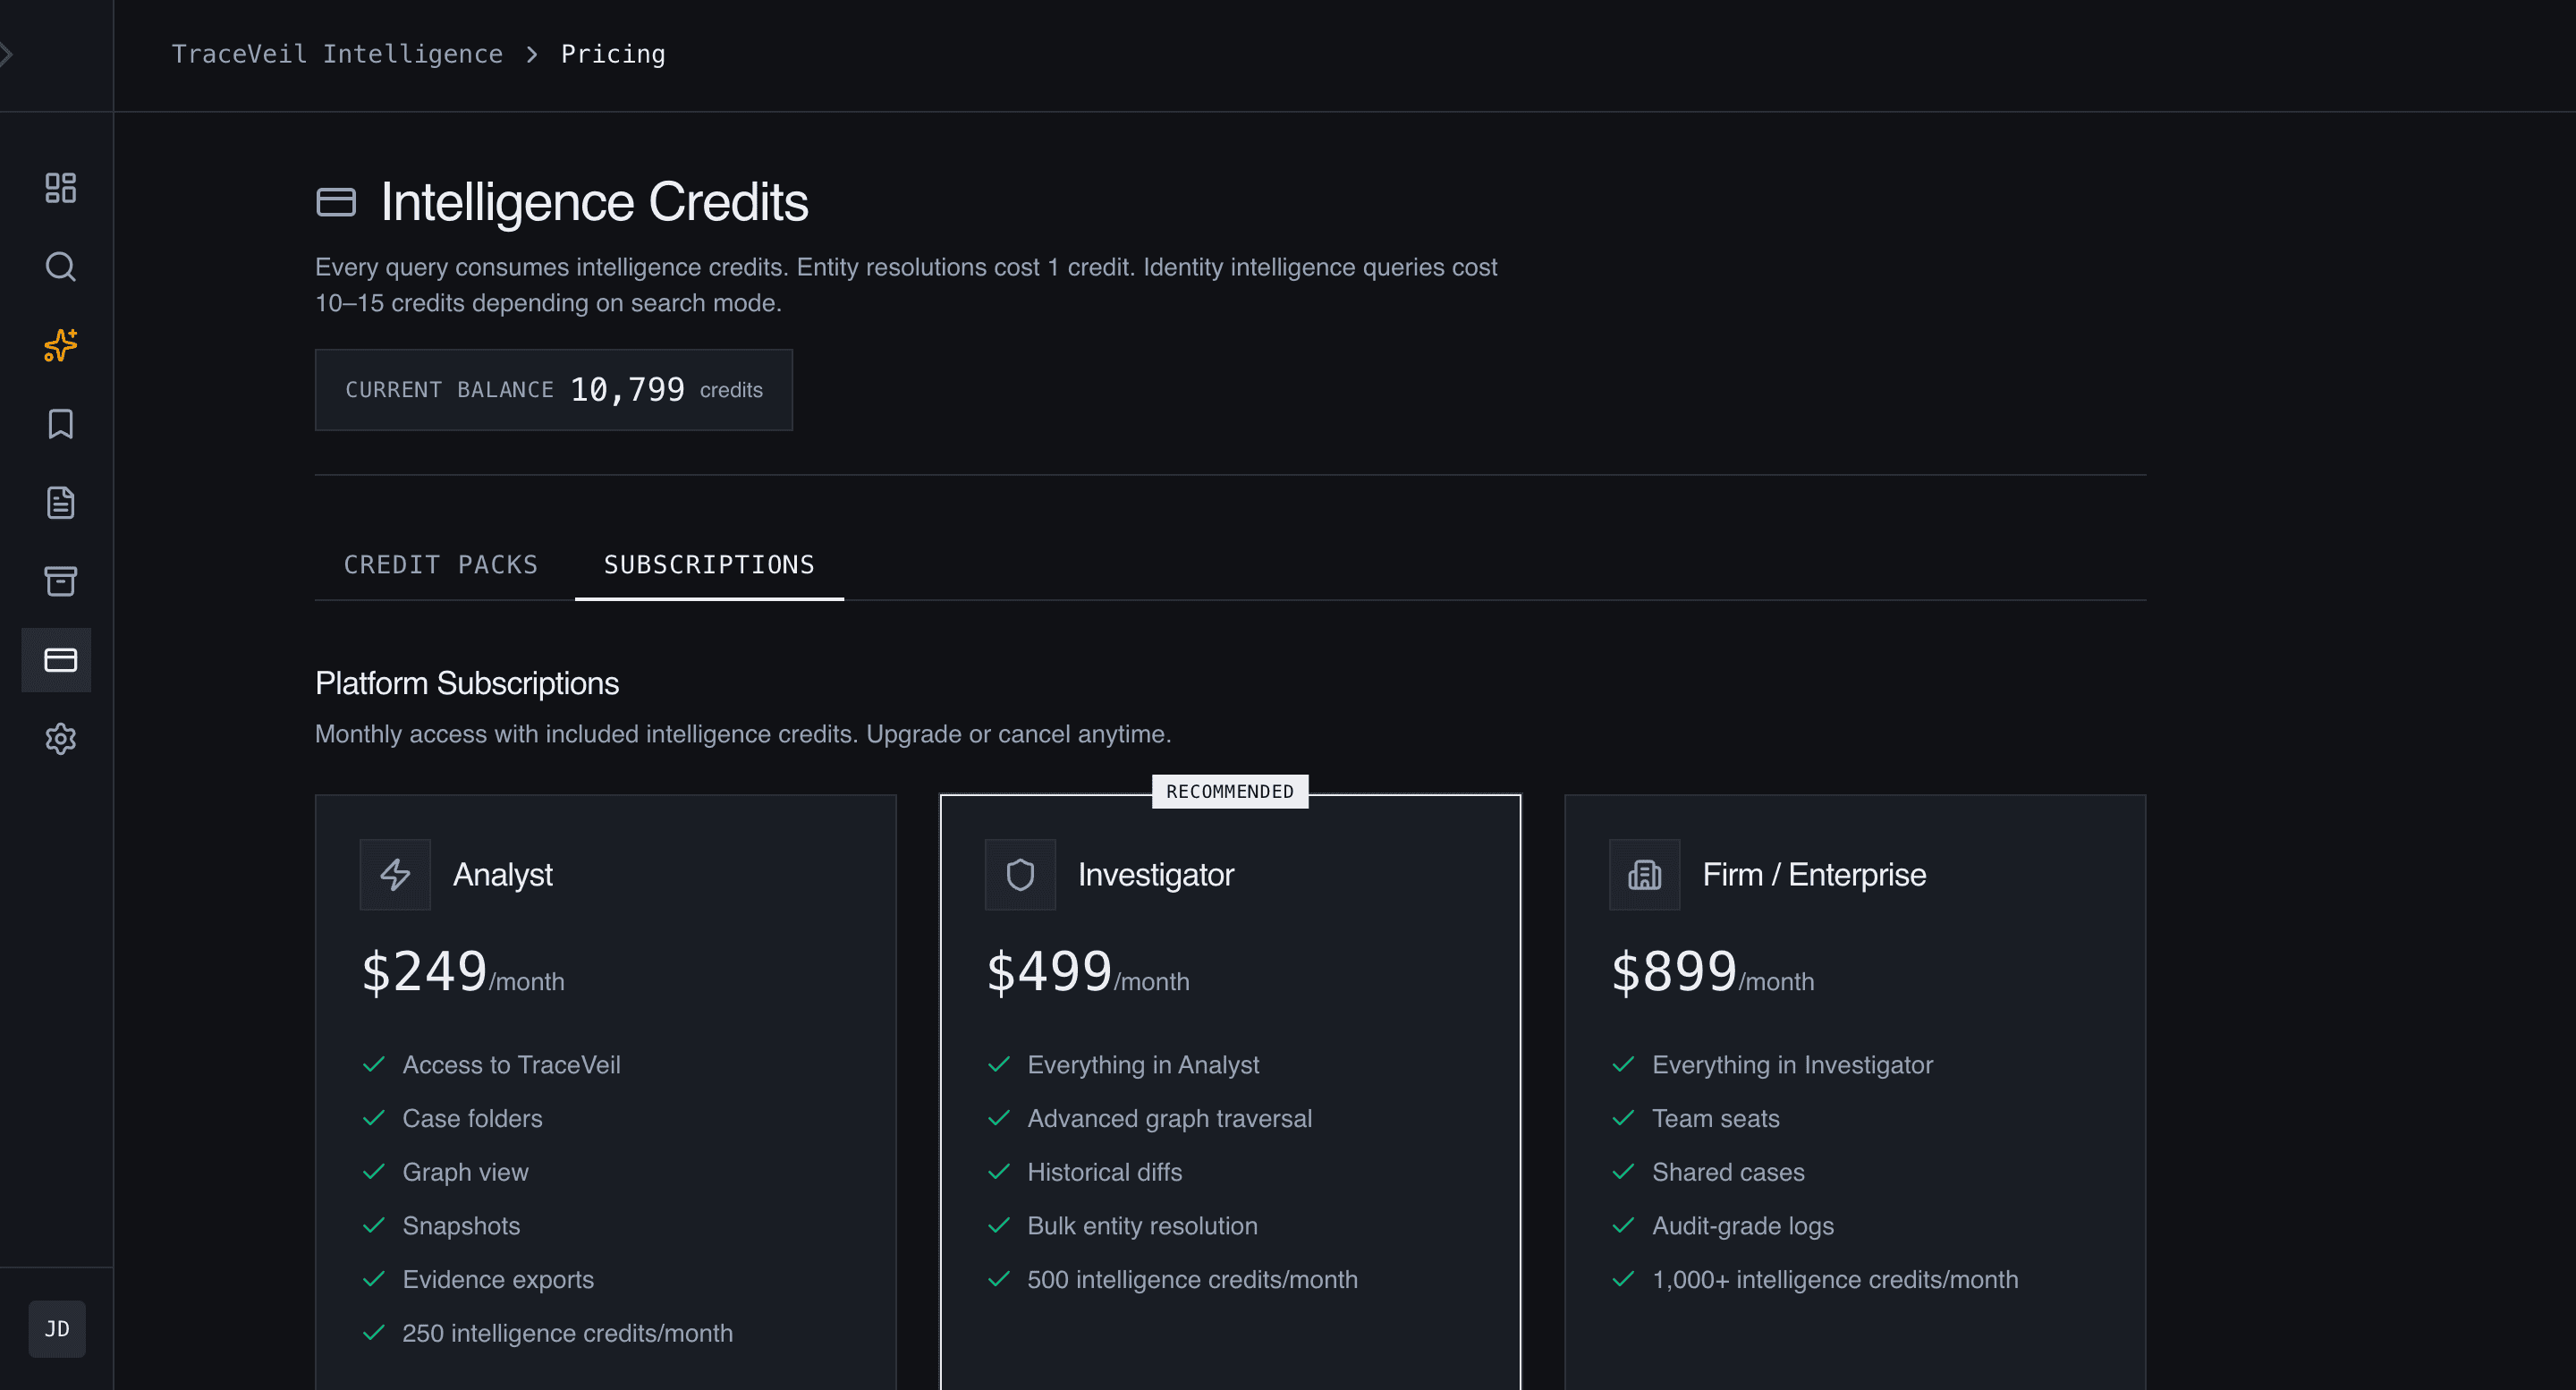This screenshot has width=2576, height=1390.
Task: Click the lightning icon on Analyst plan
Action: 394,874
